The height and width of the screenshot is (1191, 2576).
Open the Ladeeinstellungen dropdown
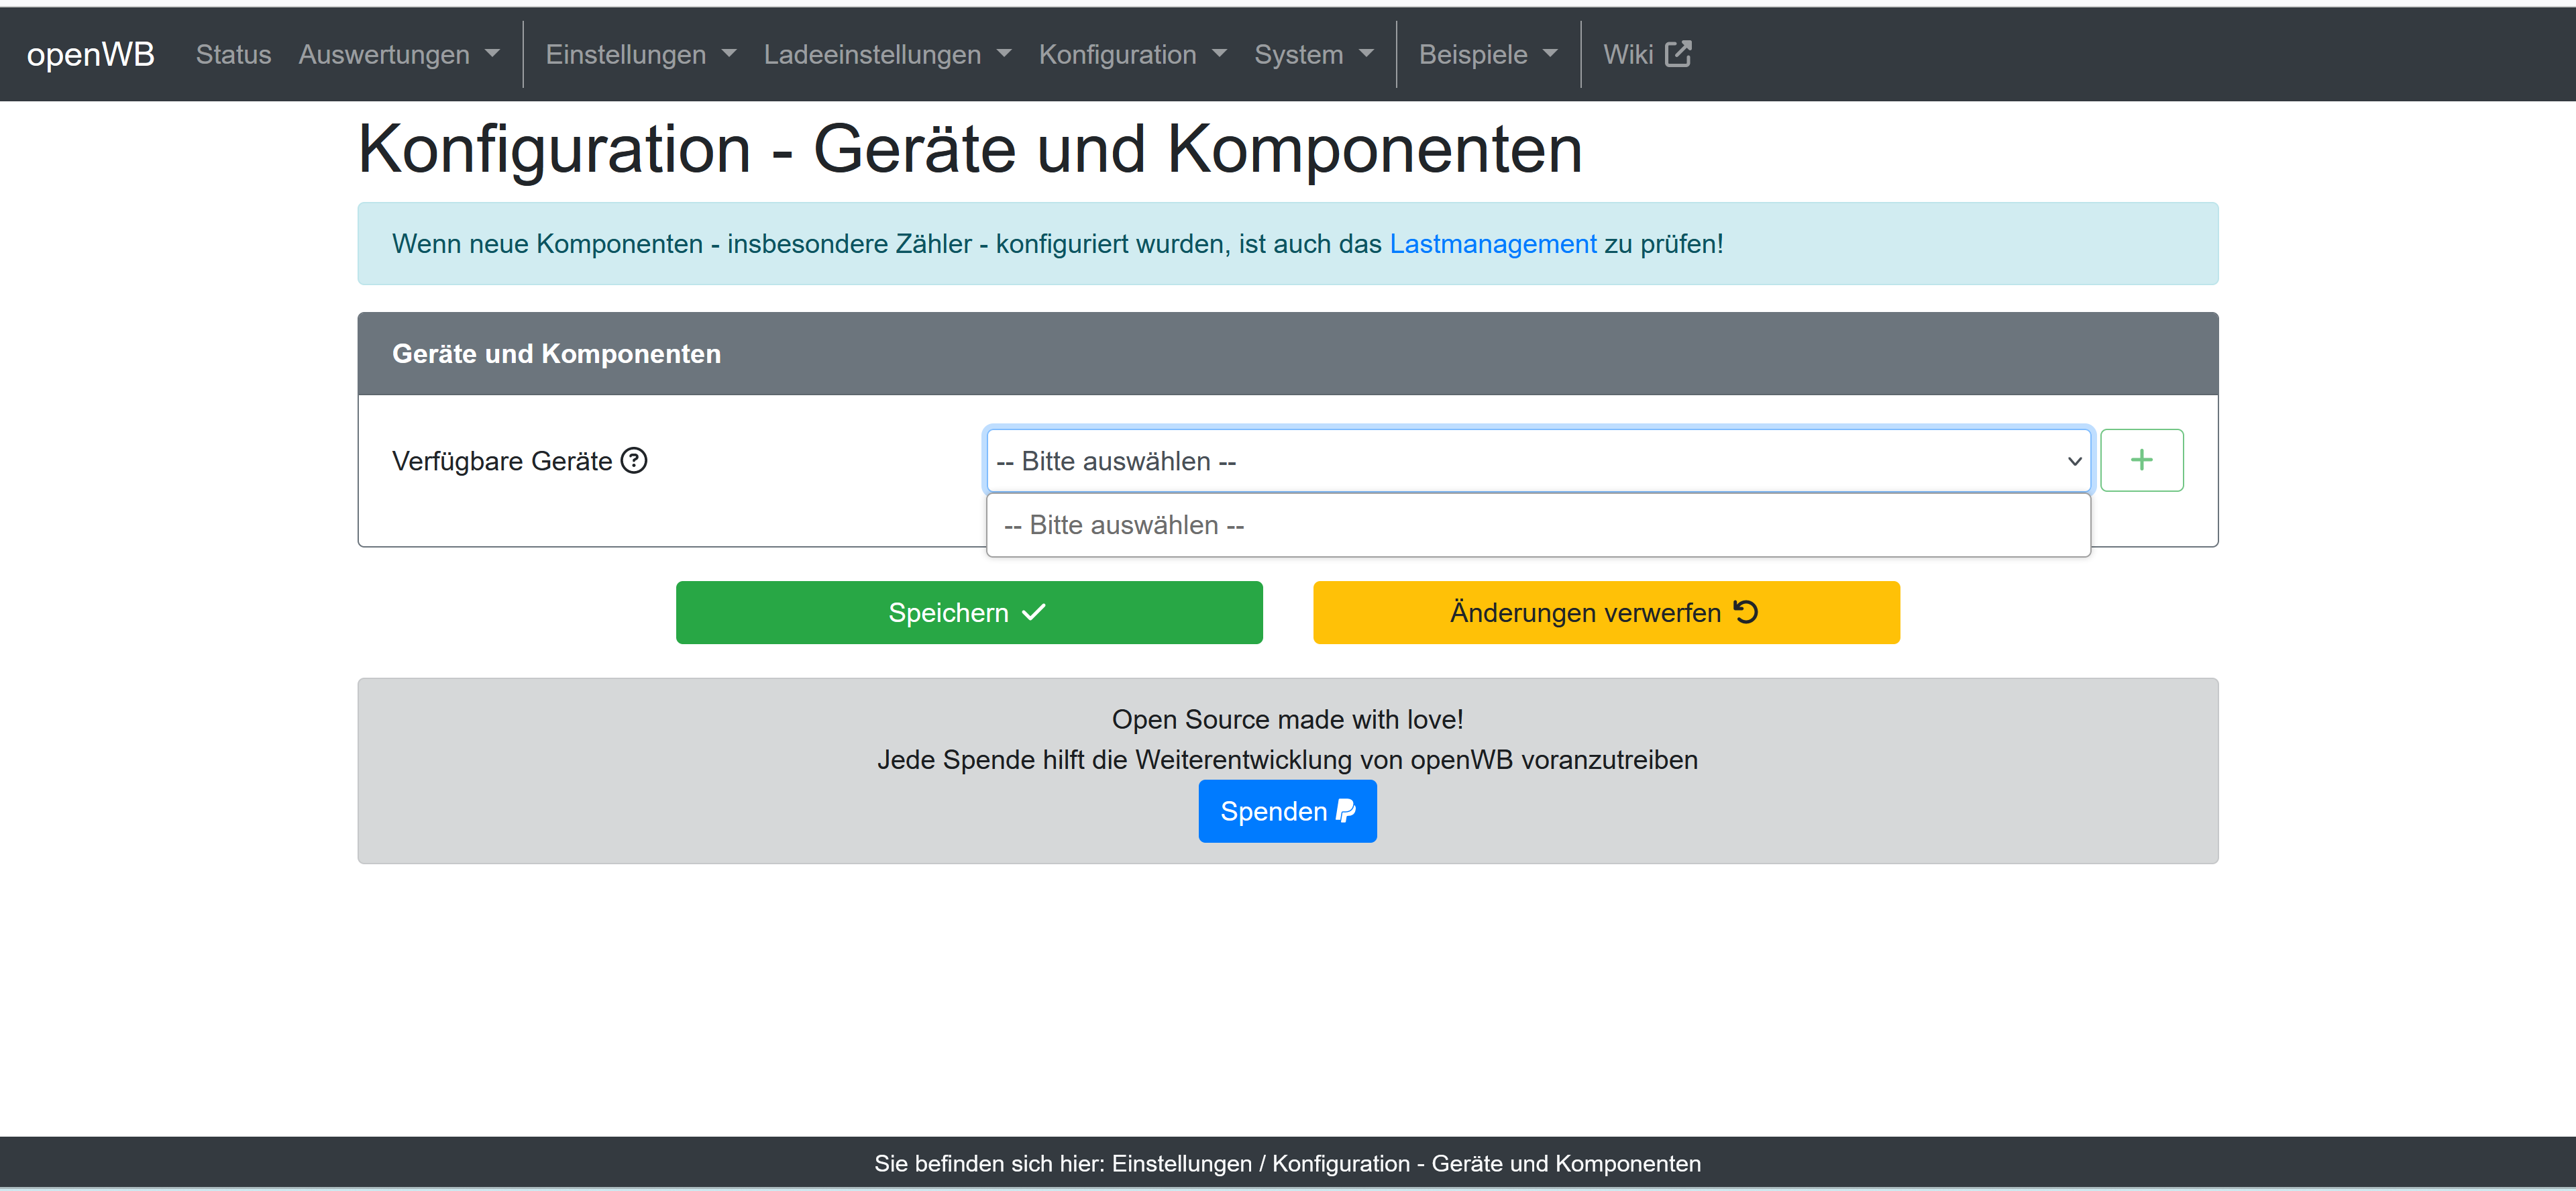887,54
